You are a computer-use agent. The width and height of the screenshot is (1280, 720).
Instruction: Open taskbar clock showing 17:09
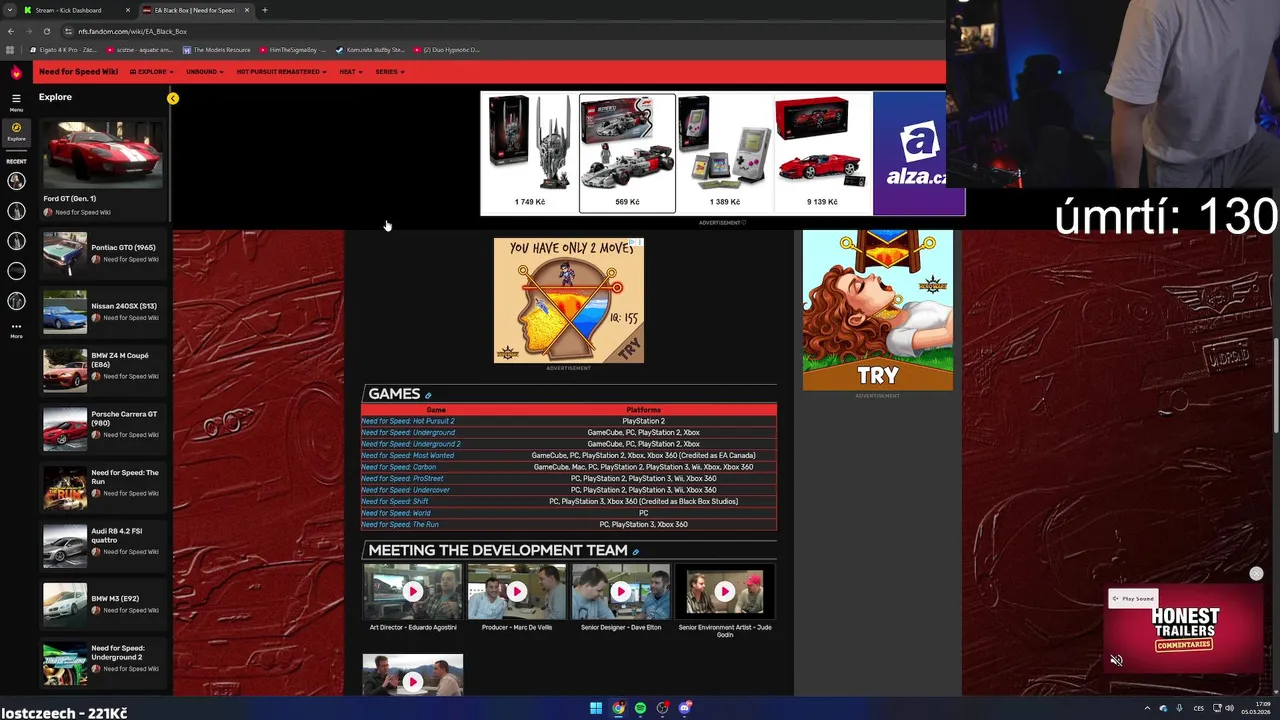pos(1256,708)
